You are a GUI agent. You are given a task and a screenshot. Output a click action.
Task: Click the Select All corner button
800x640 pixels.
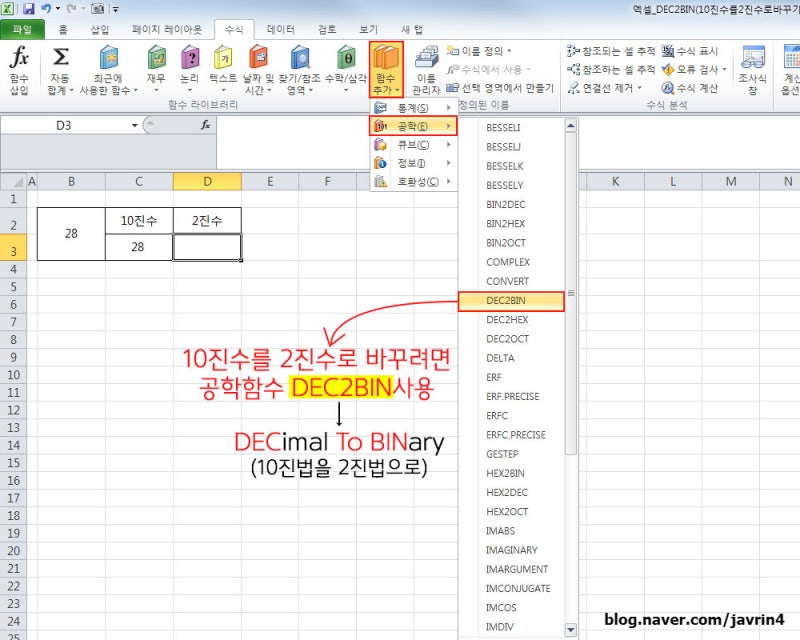point(13,182)
